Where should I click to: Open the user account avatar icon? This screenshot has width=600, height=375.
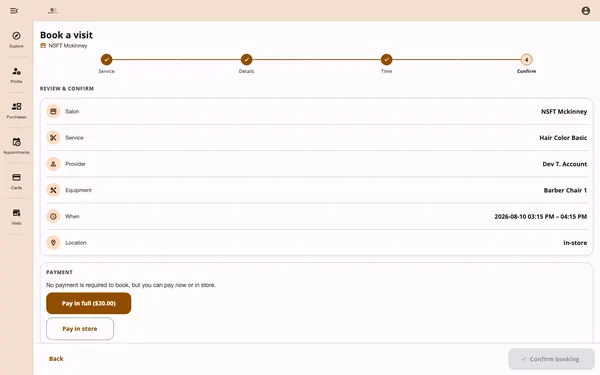[x=585, y=11]
